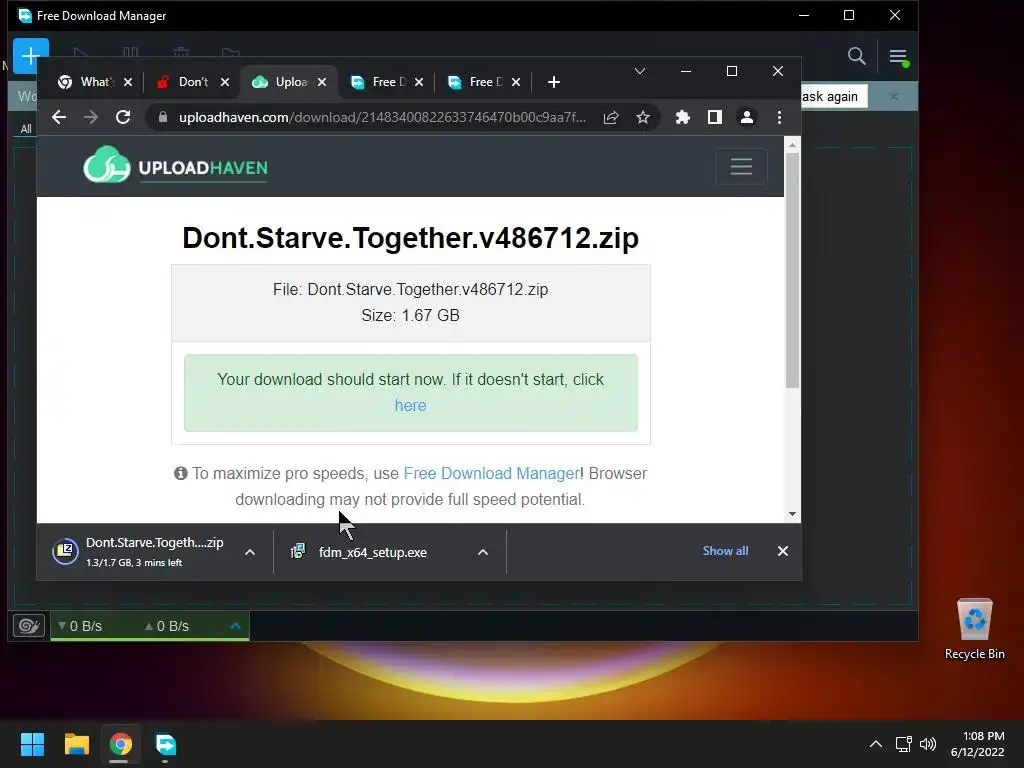
Task: Expand options for fdm_x64_setup.exe download
Action: coord(483,552)
